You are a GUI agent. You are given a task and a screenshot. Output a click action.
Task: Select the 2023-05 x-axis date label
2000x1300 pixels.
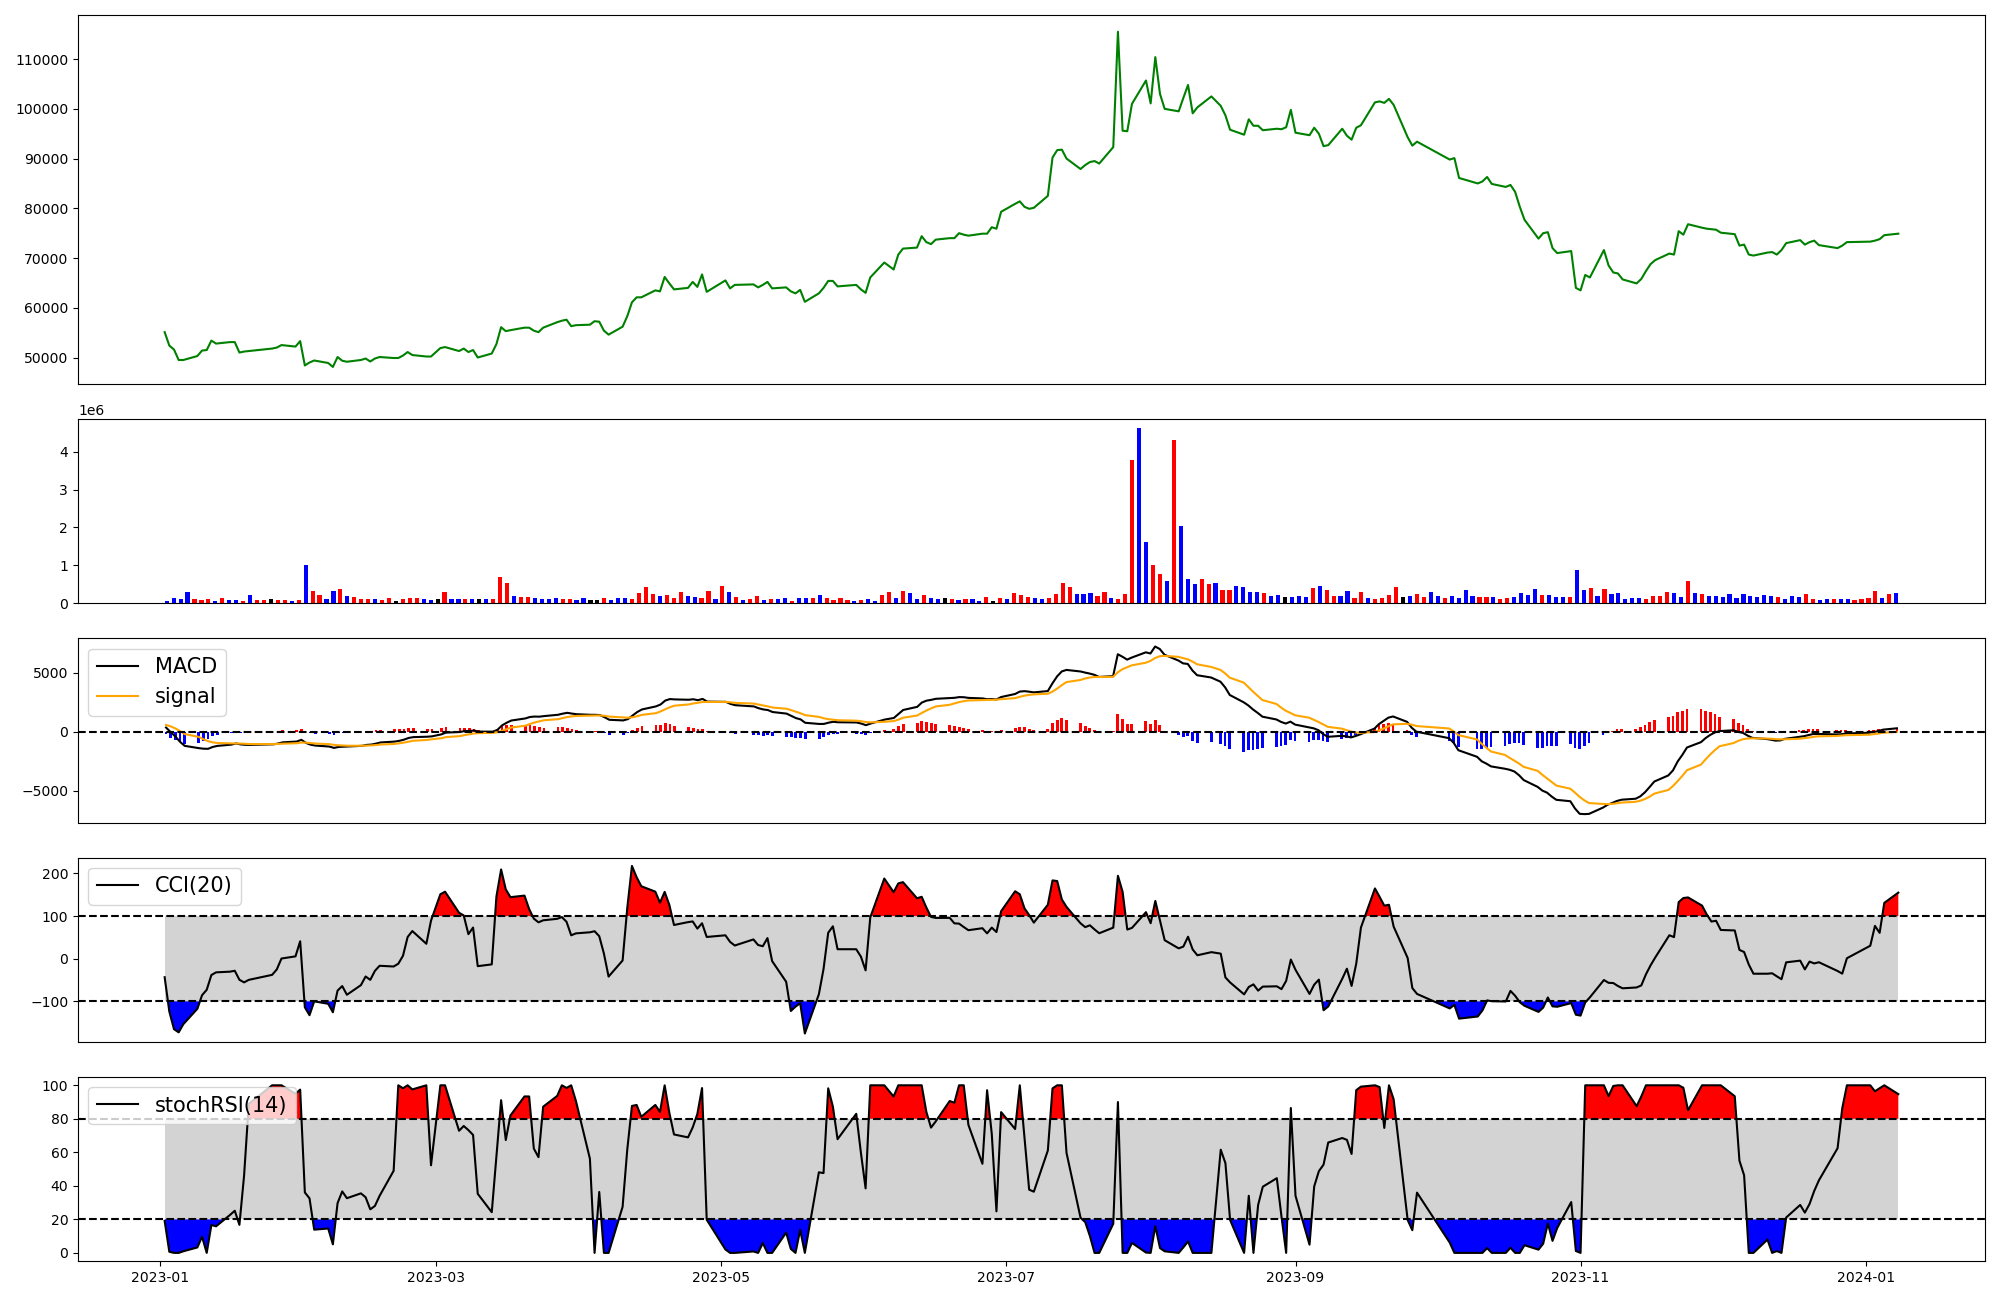click(x=721, y=1277)
